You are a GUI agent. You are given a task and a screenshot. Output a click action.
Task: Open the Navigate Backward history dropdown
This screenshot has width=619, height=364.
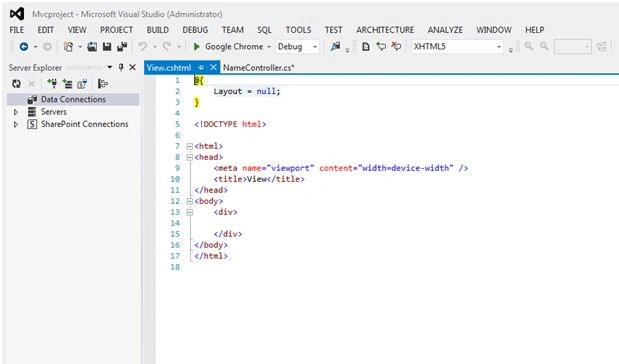[35, 47]
